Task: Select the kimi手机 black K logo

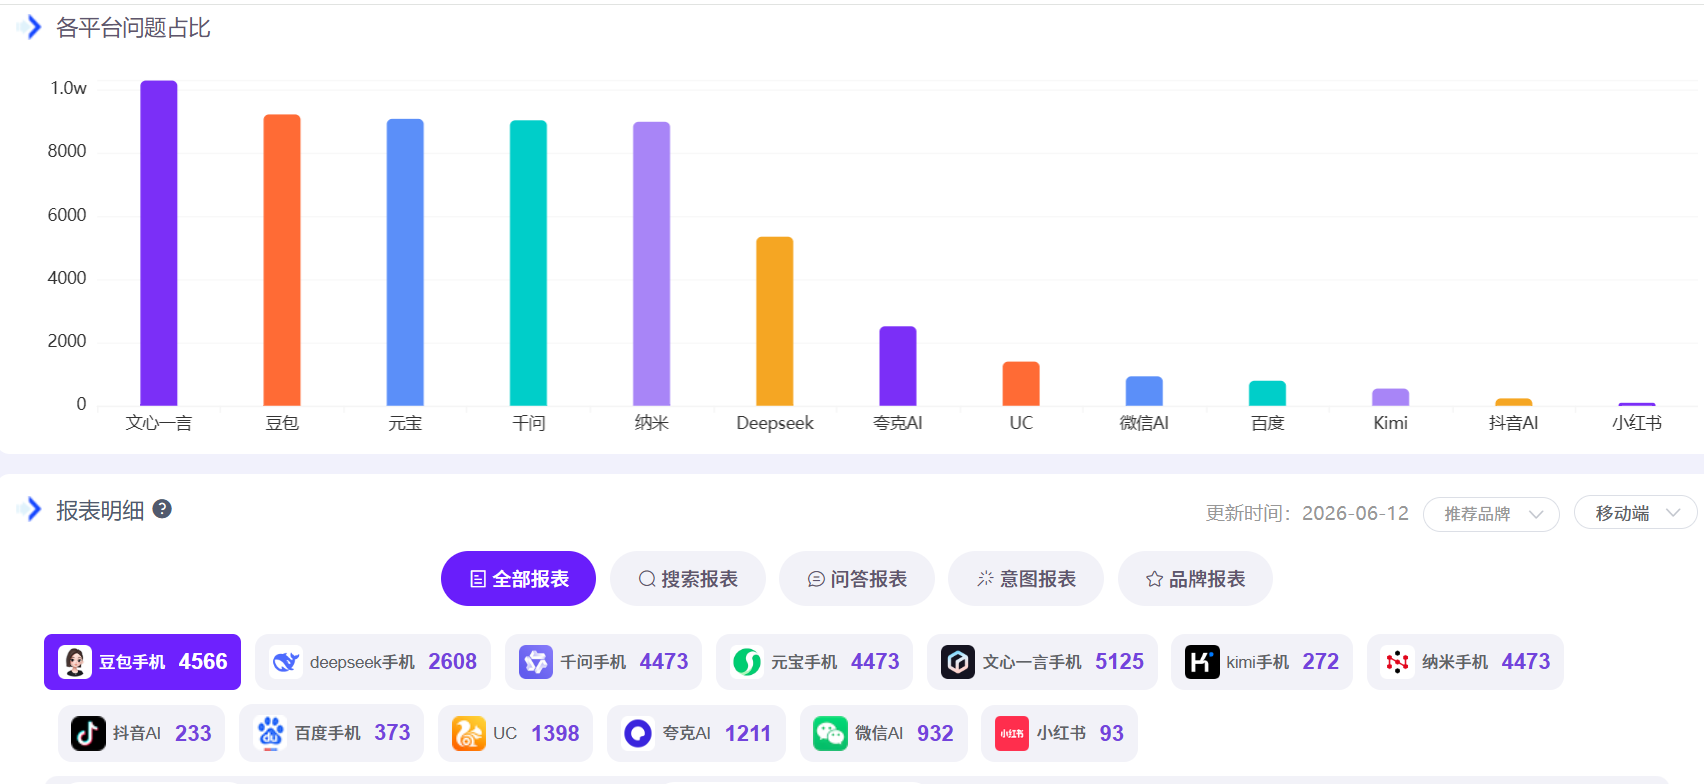Action: (x=1202, y=662)
